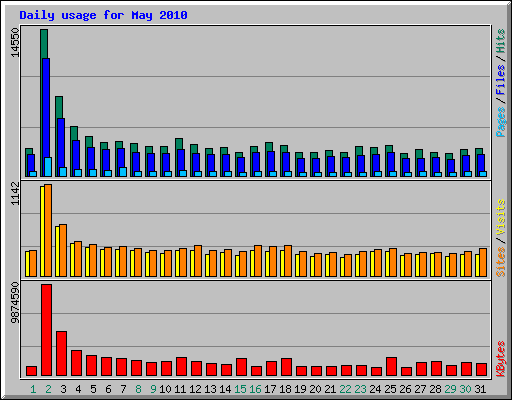Click the green day label "9" on date axis

point(153,389)
